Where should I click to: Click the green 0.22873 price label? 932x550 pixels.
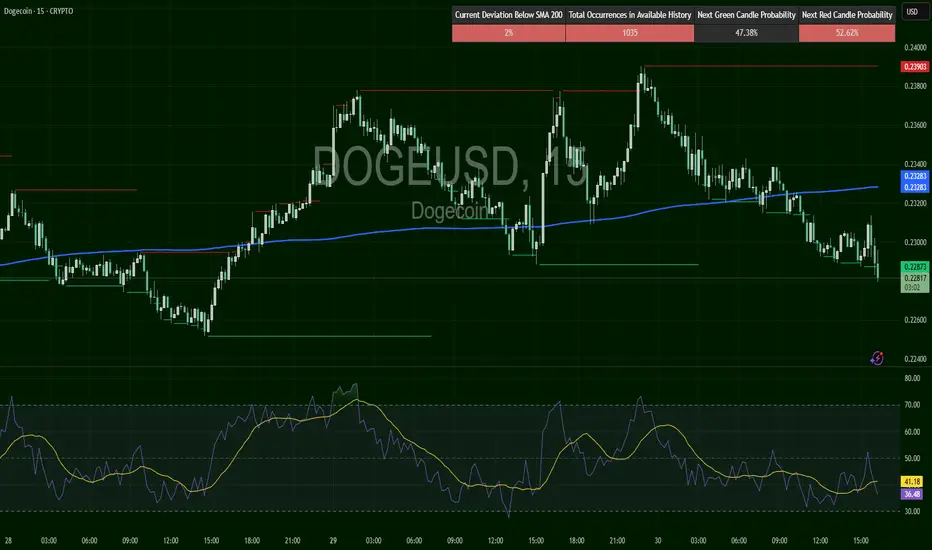[915, 267]
